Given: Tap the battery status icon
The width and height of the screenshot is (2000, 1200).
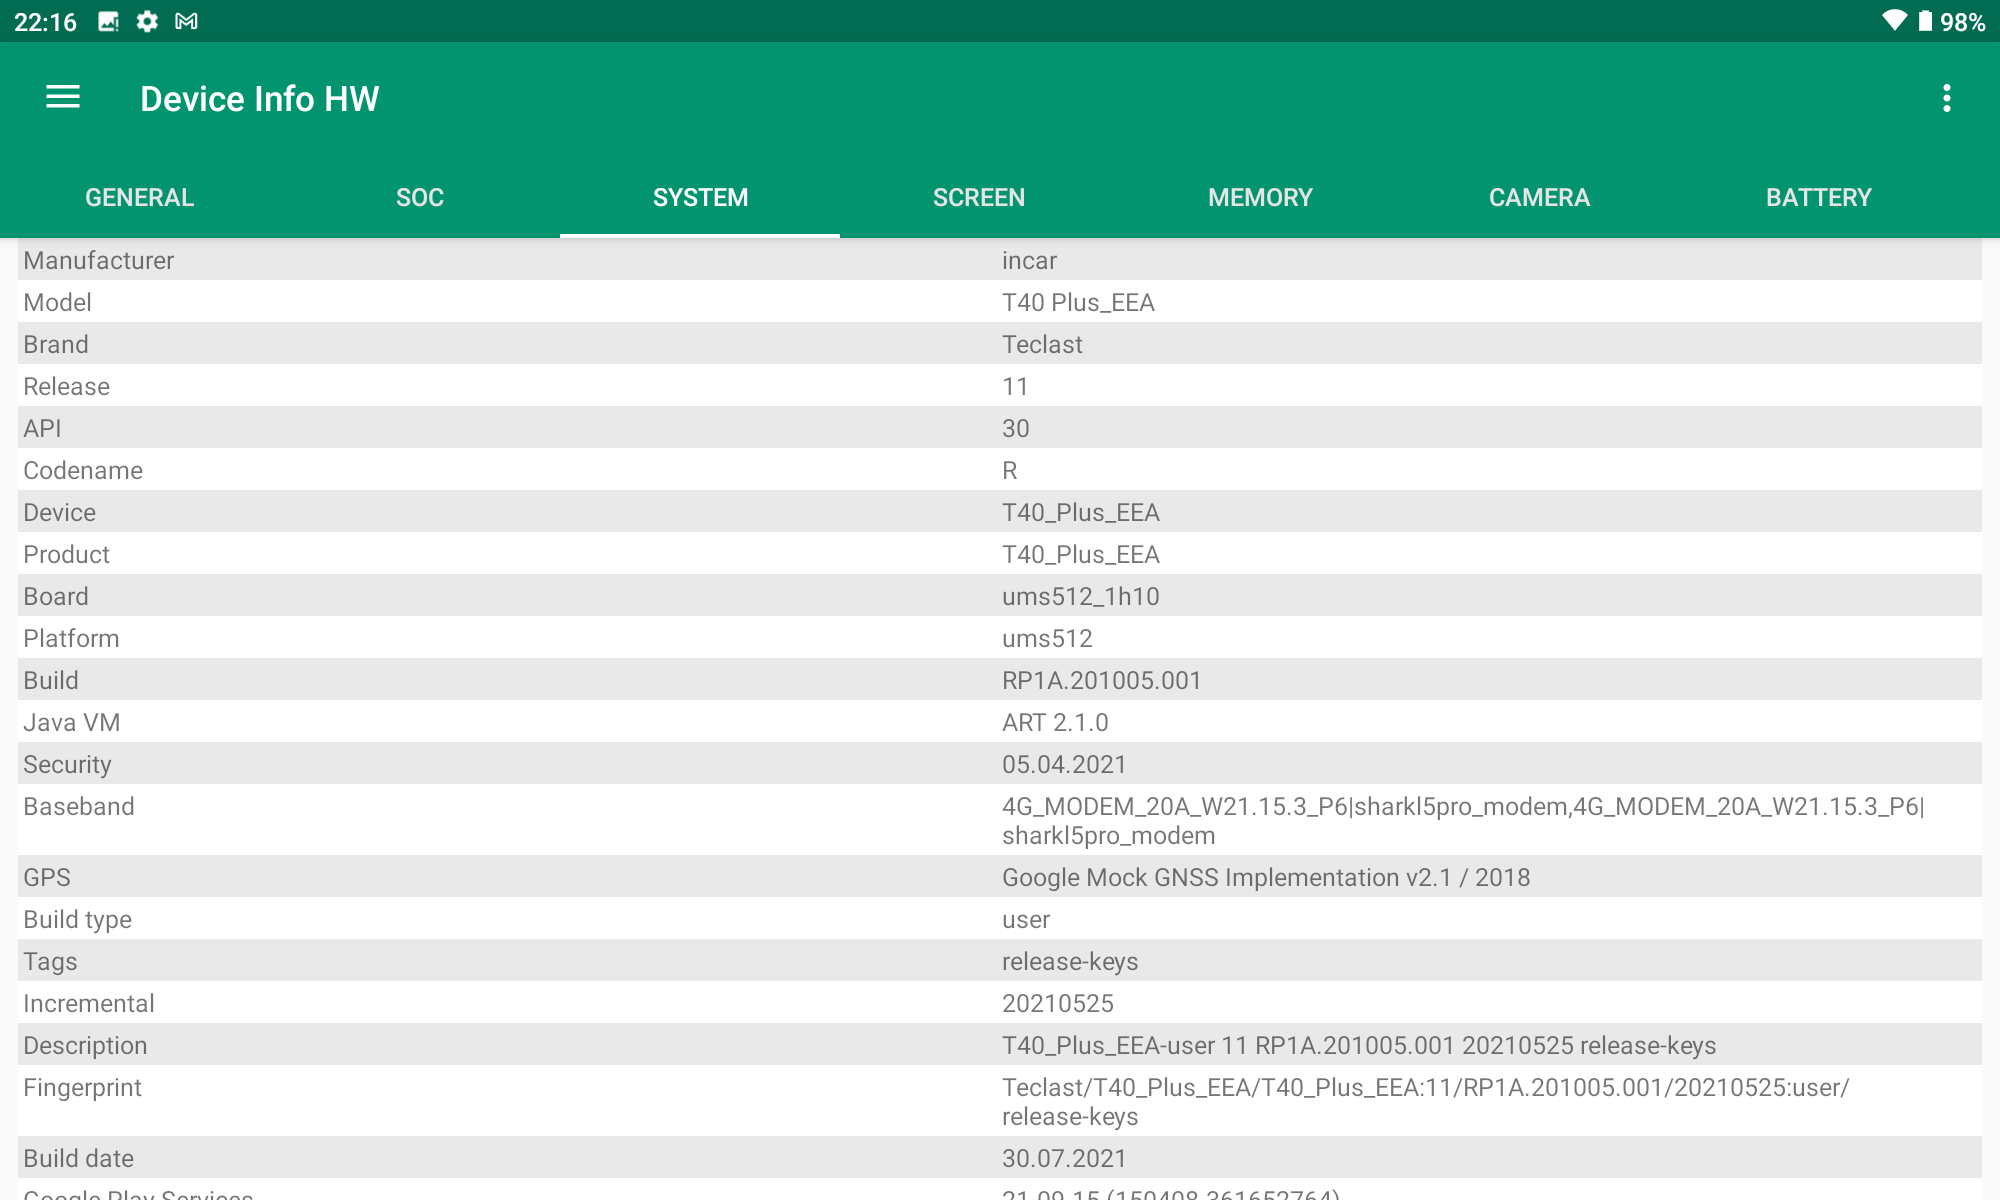Looking at the screenshot, I should tap(1925, 21).
